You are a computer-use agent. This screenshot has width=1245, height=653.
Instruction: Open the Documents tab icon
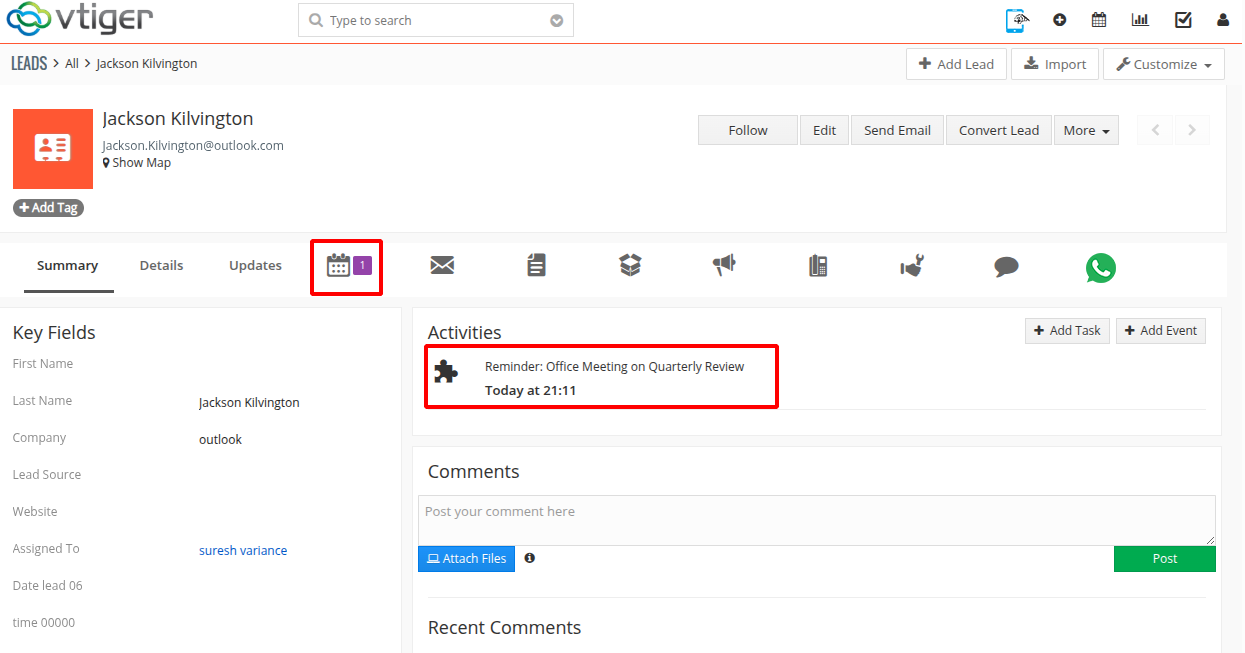click(x=537, y=265)
